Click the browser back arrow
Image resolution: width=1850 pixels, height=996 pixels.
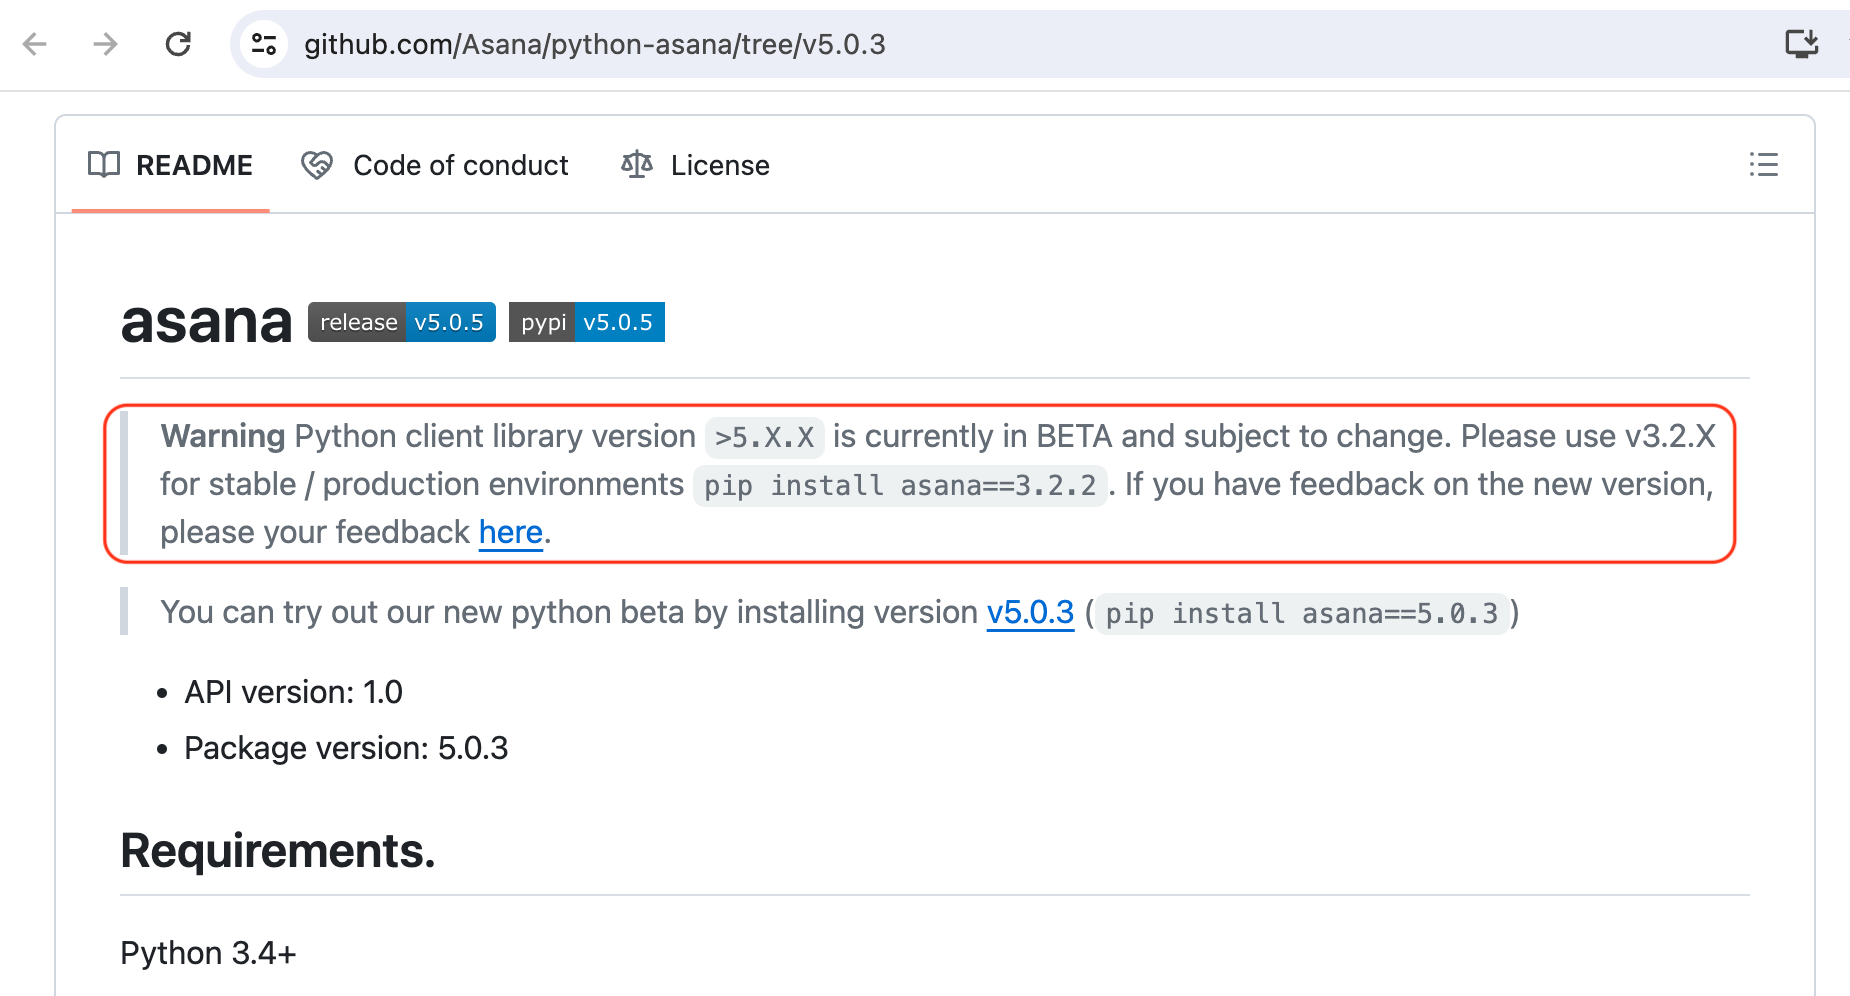coord(35,44)
